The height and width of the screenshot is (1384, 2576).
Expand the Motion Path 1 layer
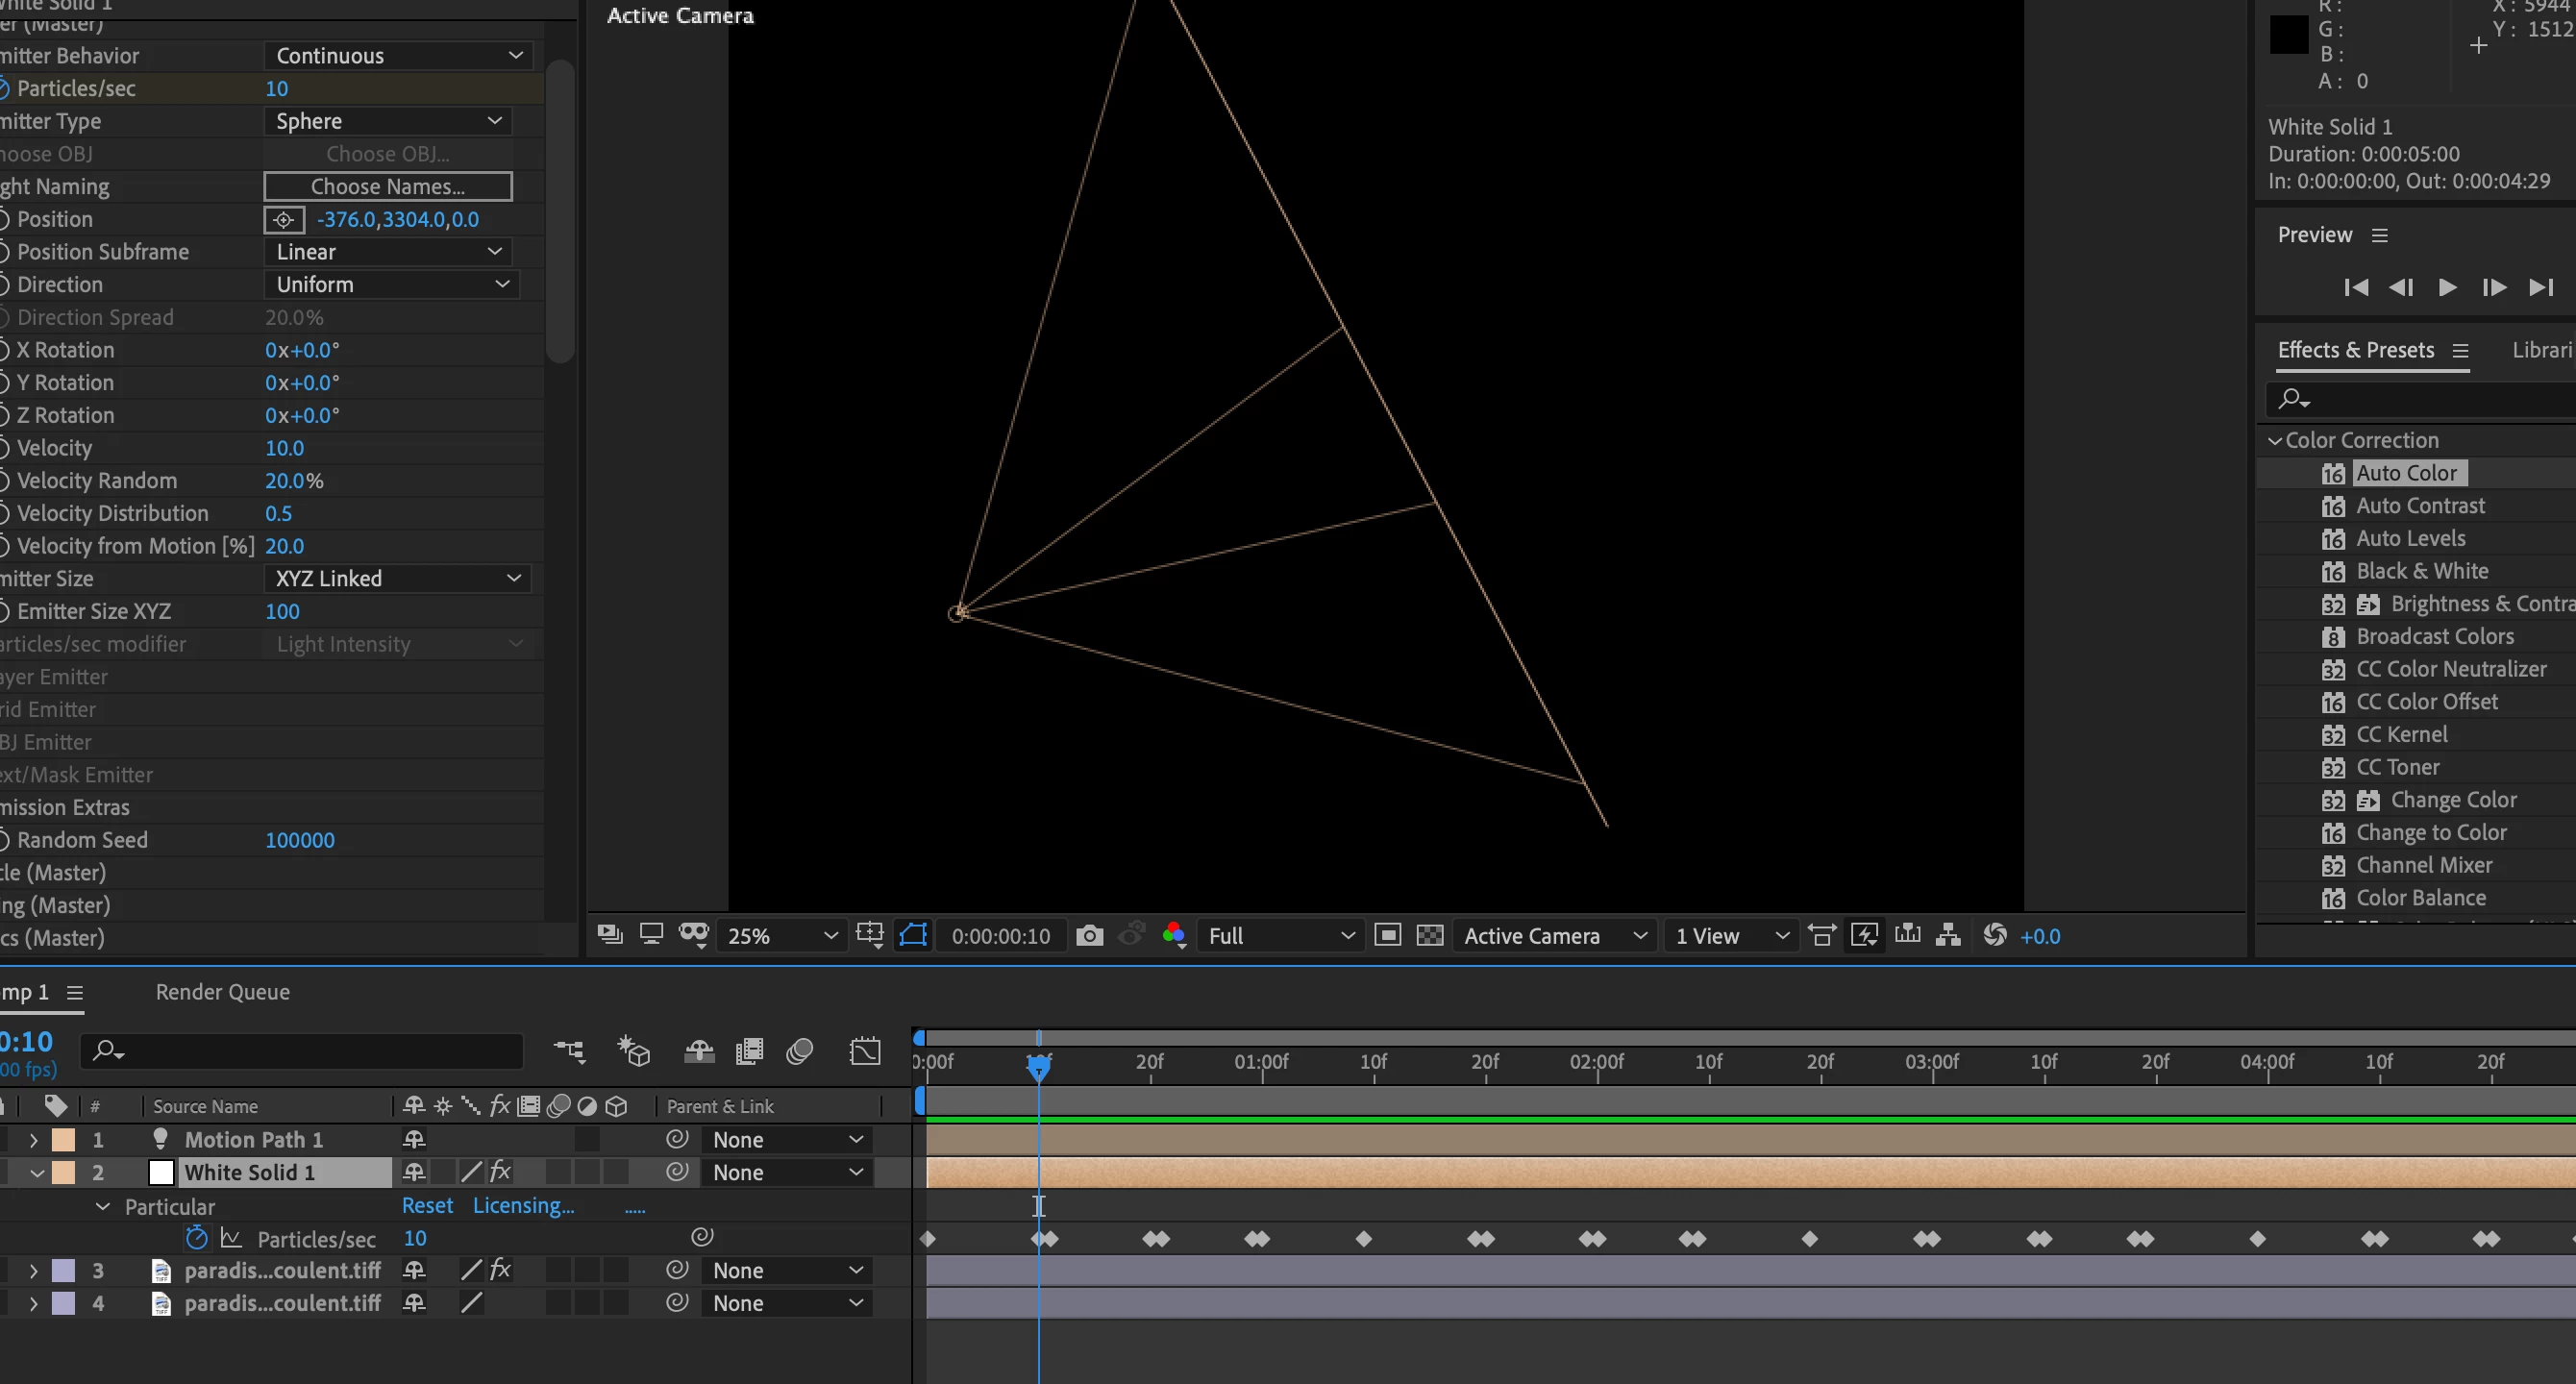click(33, 1140)
